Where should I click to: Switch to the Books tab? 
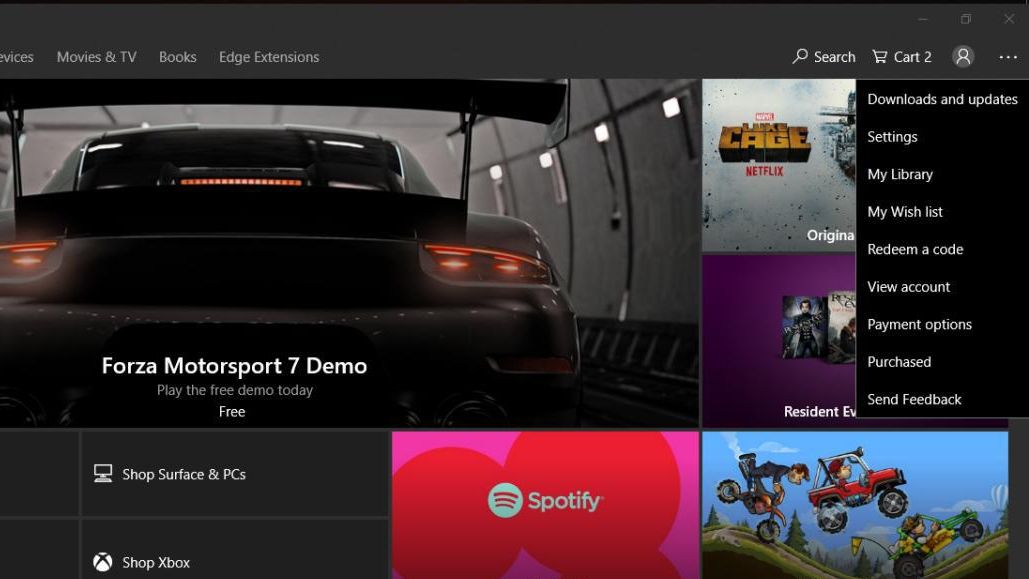coord(177,57)
